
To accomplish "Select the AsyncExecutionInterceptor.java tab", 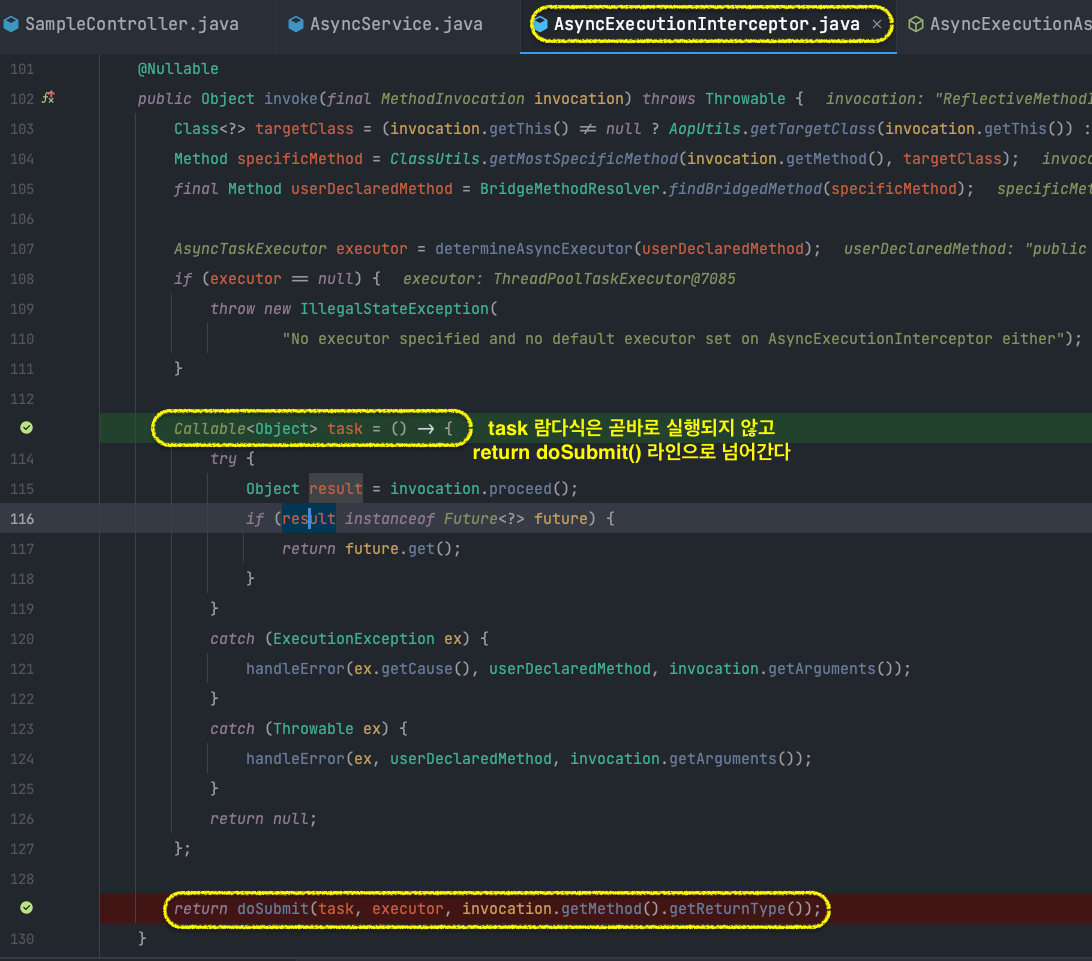I will (x=706, y=24).
